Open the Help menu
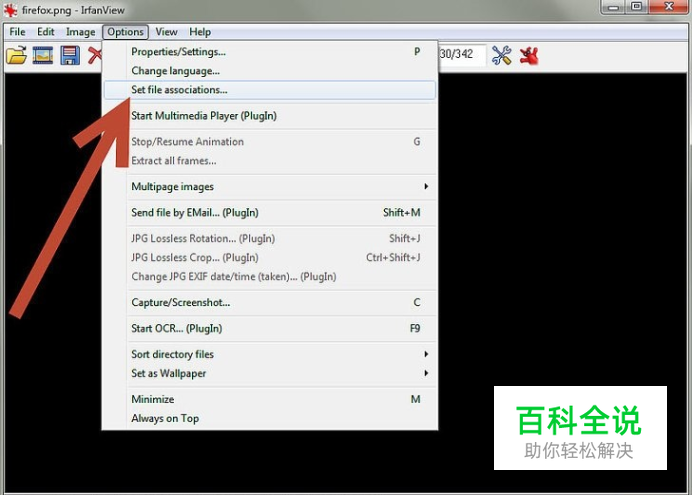The height and width of the screenshot is (495, 692). click(x=200, y=32)
